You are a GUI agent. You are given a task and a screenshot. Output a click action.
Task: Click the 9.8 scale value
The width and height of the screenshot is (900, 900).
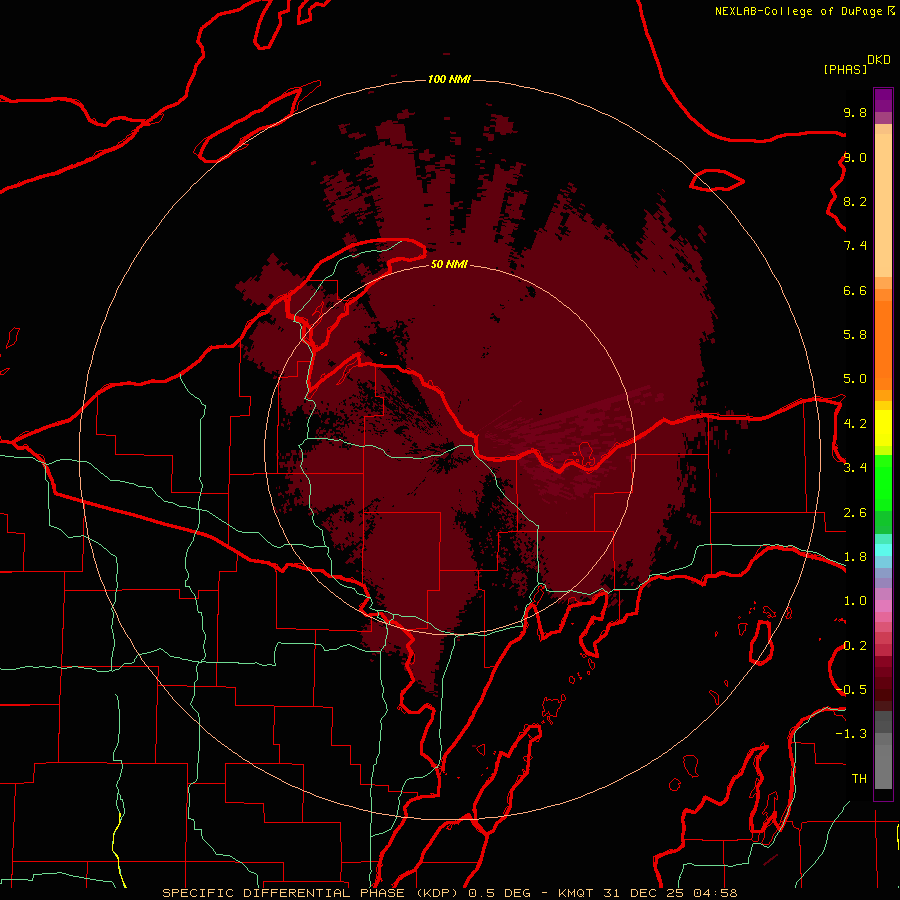[x=855, y=112]
